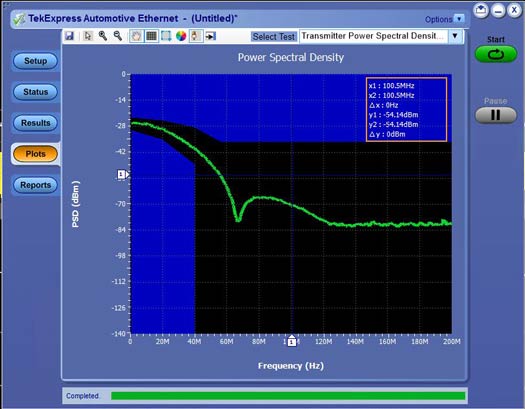Open the color wheel palette
This screenshot has width=525, height=409.
[181, 36]
